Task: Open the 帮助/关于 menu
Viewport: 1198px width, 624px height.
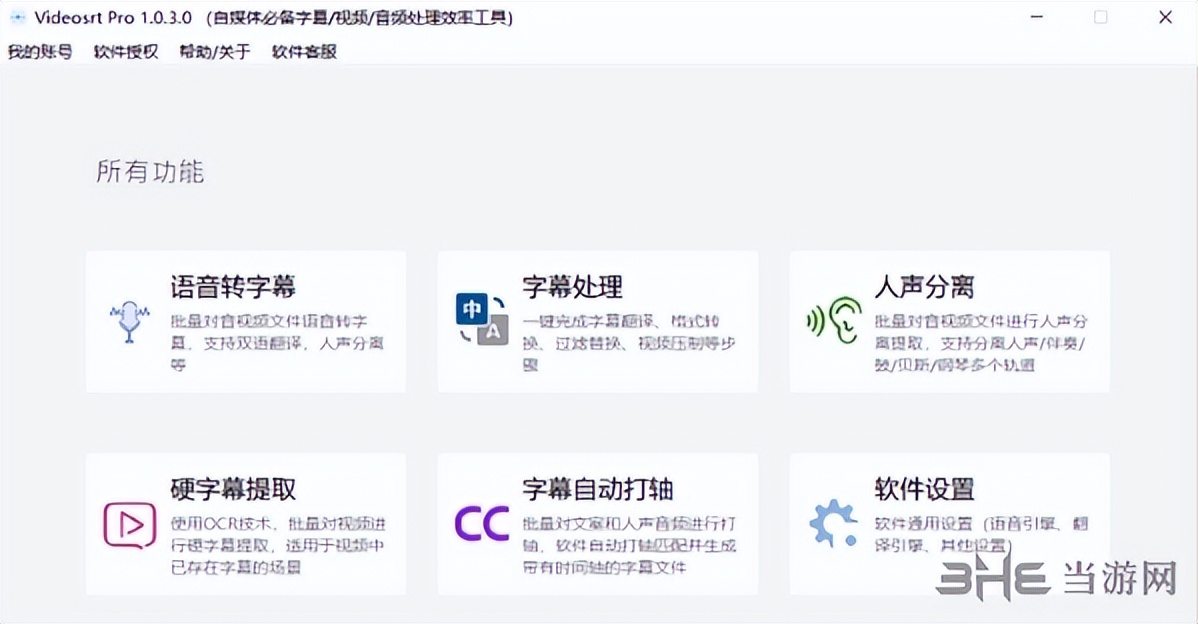Action: click(x=214, y=51)
